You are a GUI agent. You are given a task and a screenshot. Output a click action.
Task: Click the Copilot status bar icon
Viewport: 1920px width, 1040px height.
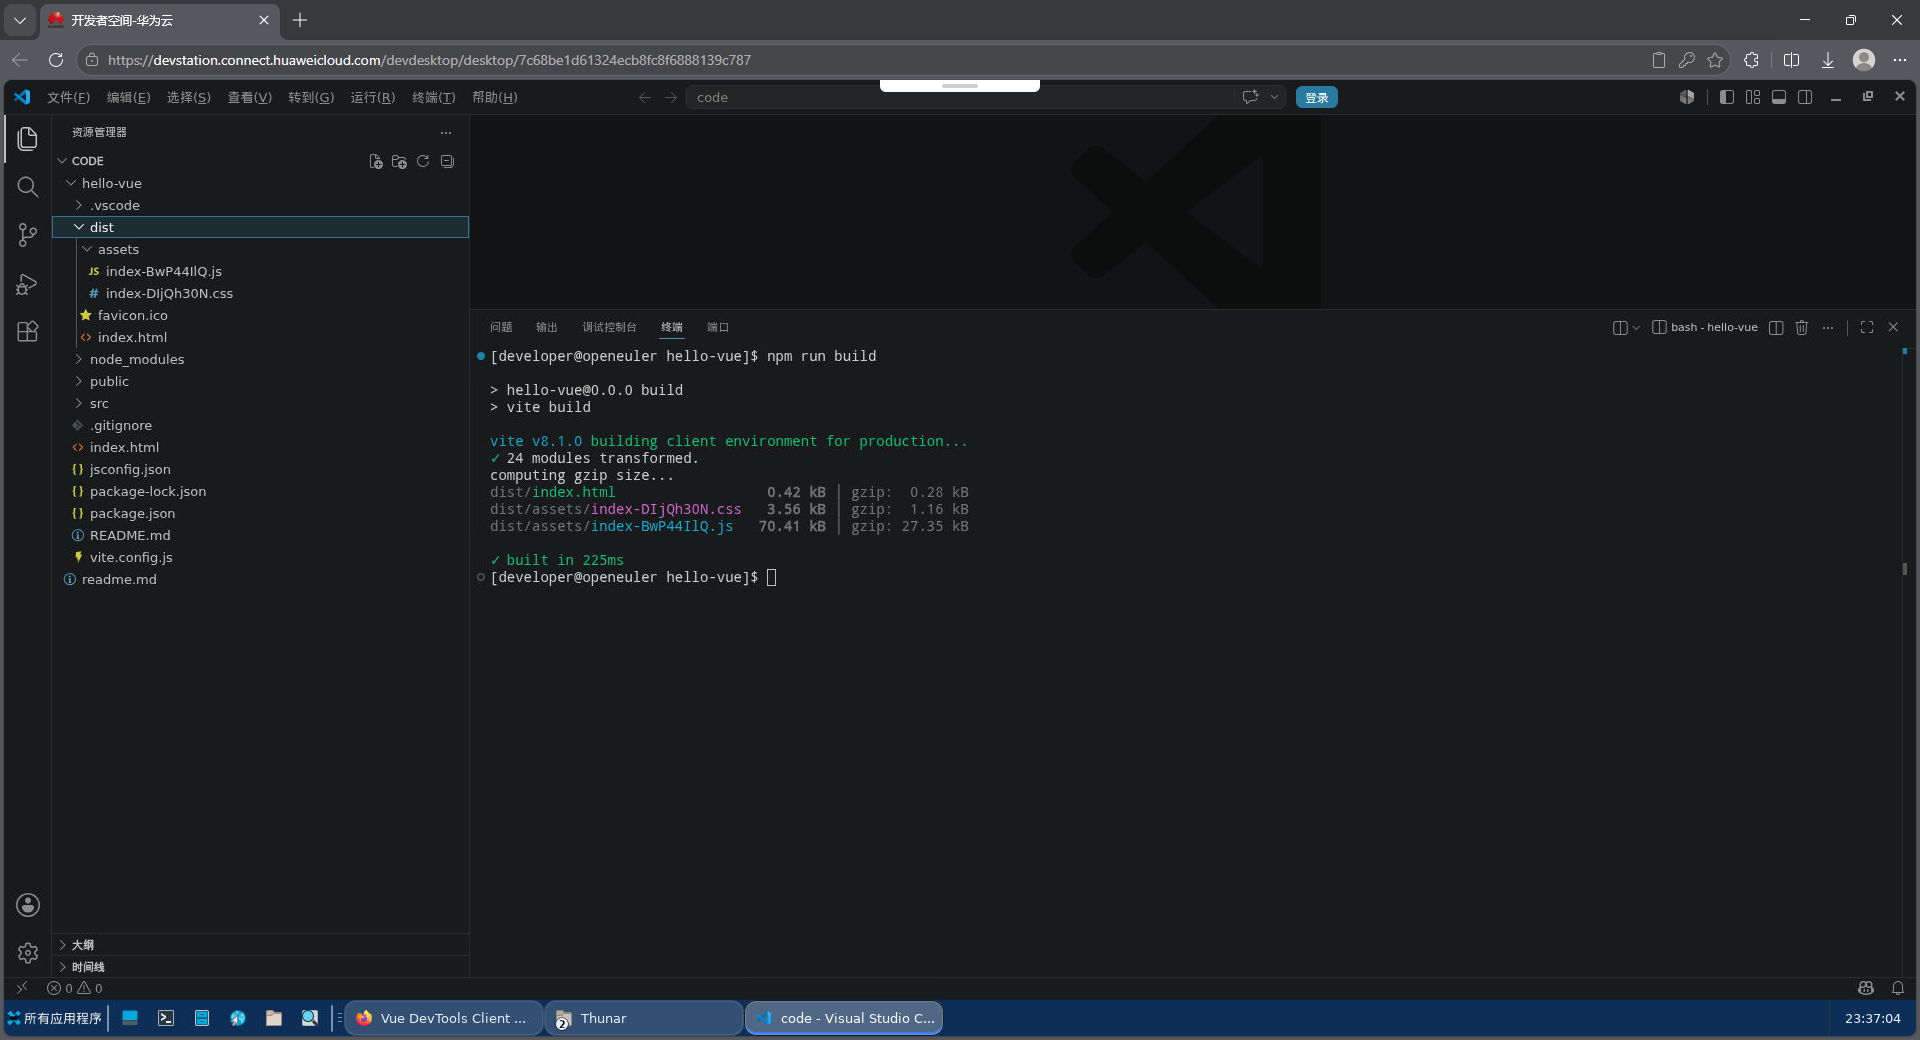pos(1866,988)
